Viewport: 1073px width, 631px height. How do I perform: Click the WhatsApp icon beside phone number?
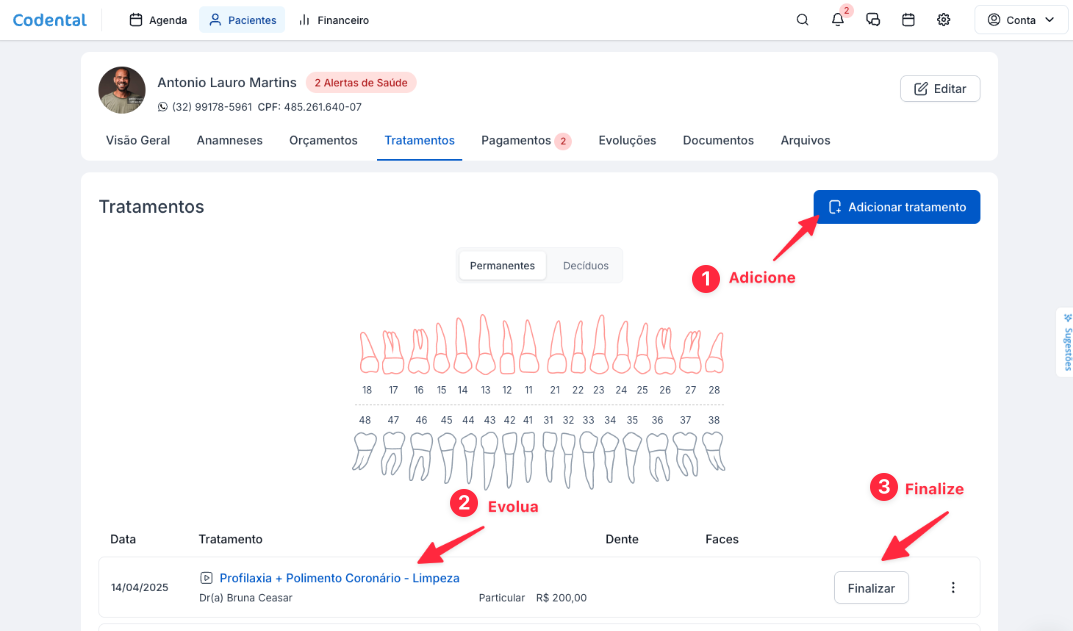click(x=163, y=107)
